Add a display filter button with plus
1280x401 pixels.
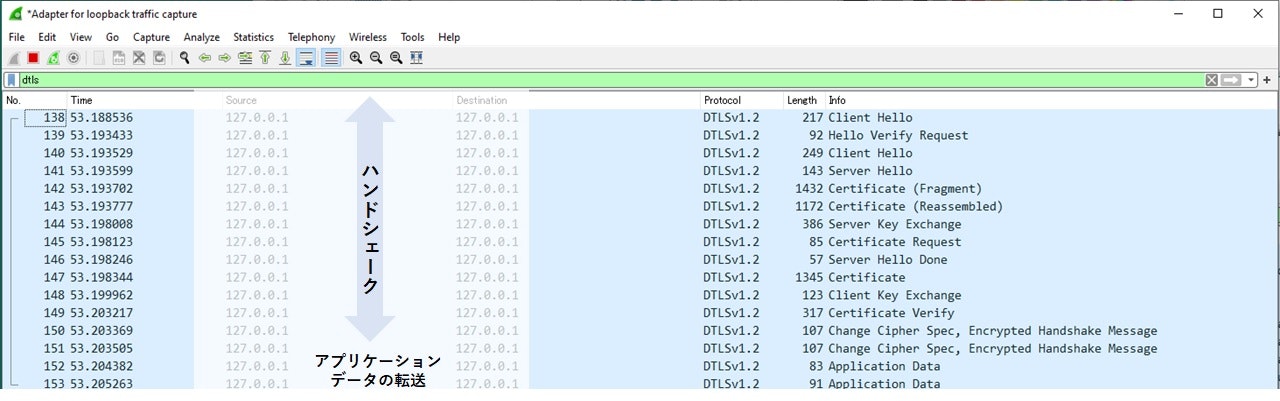(1267, 80)
